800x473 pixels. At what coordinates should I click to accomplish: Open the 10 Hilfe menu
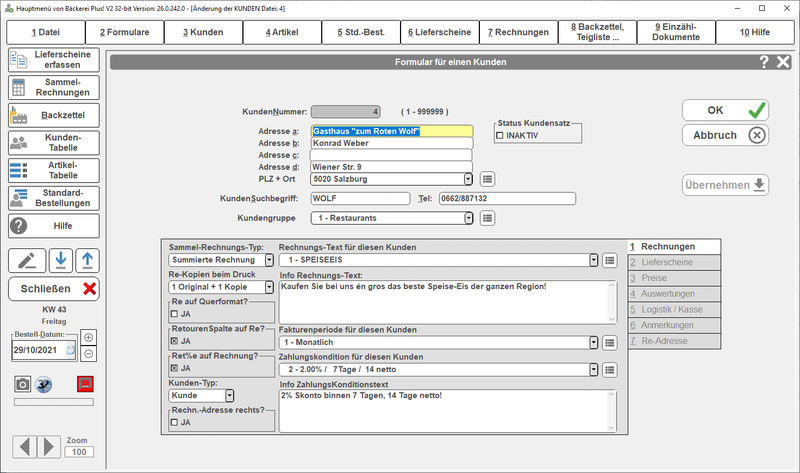point(755,32)
